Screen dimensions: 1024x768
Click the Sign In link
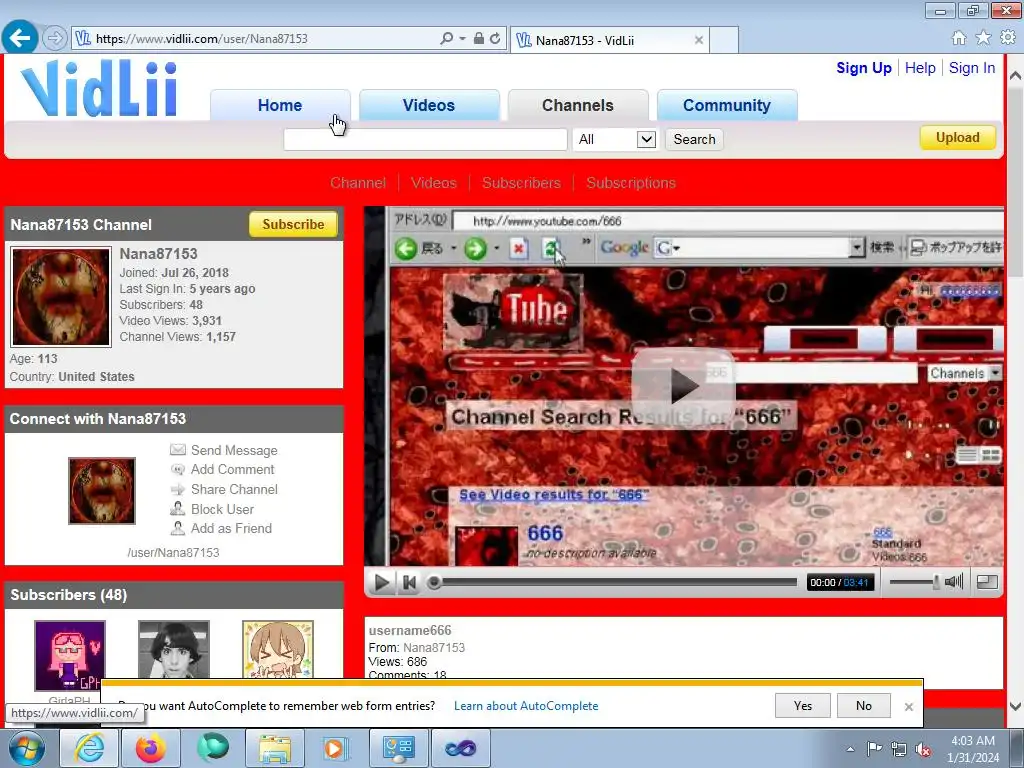(x=972, y=68)
